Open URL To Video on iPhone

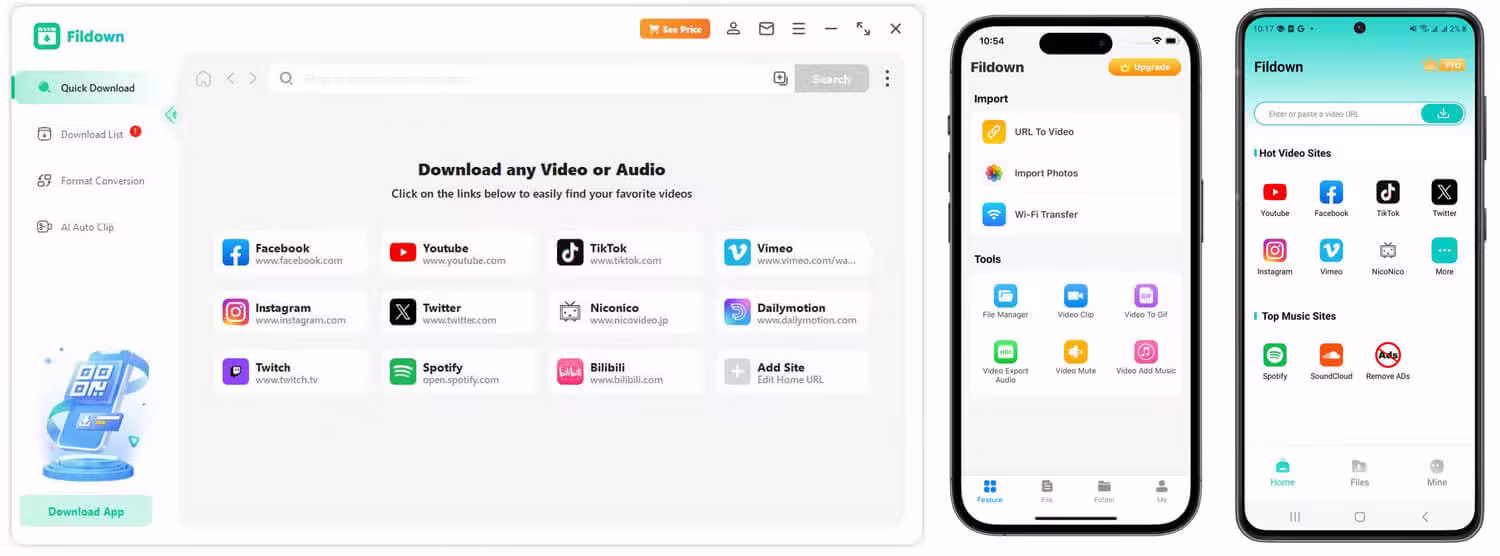click(1076, 132)
